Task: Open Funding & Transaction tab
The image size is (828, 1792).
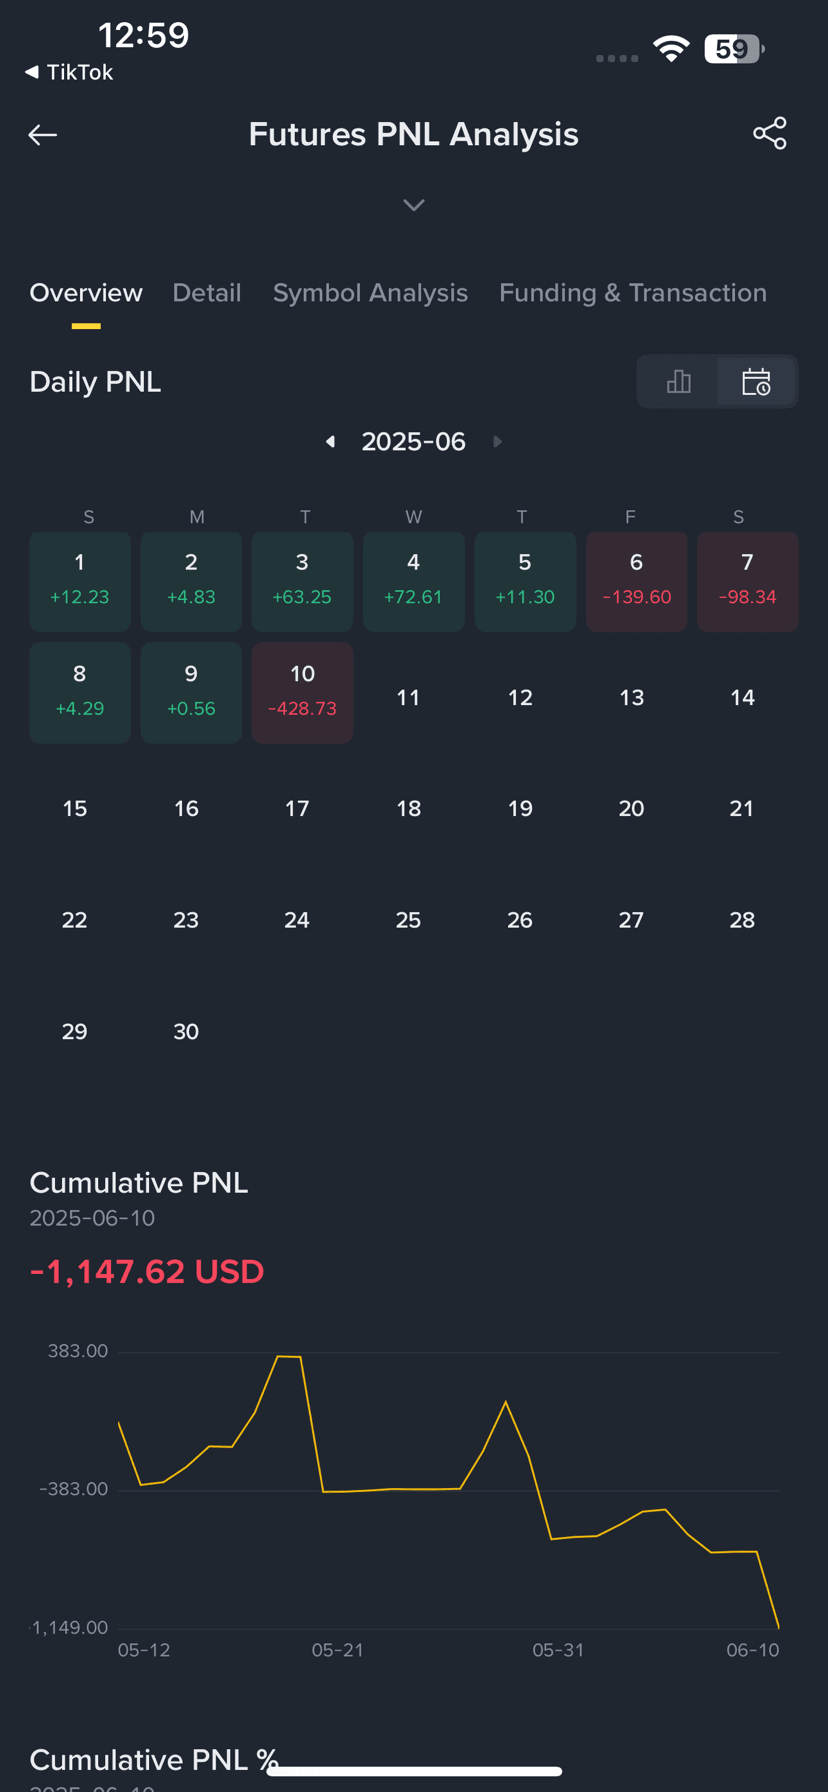Action: (x=633, y=293)
